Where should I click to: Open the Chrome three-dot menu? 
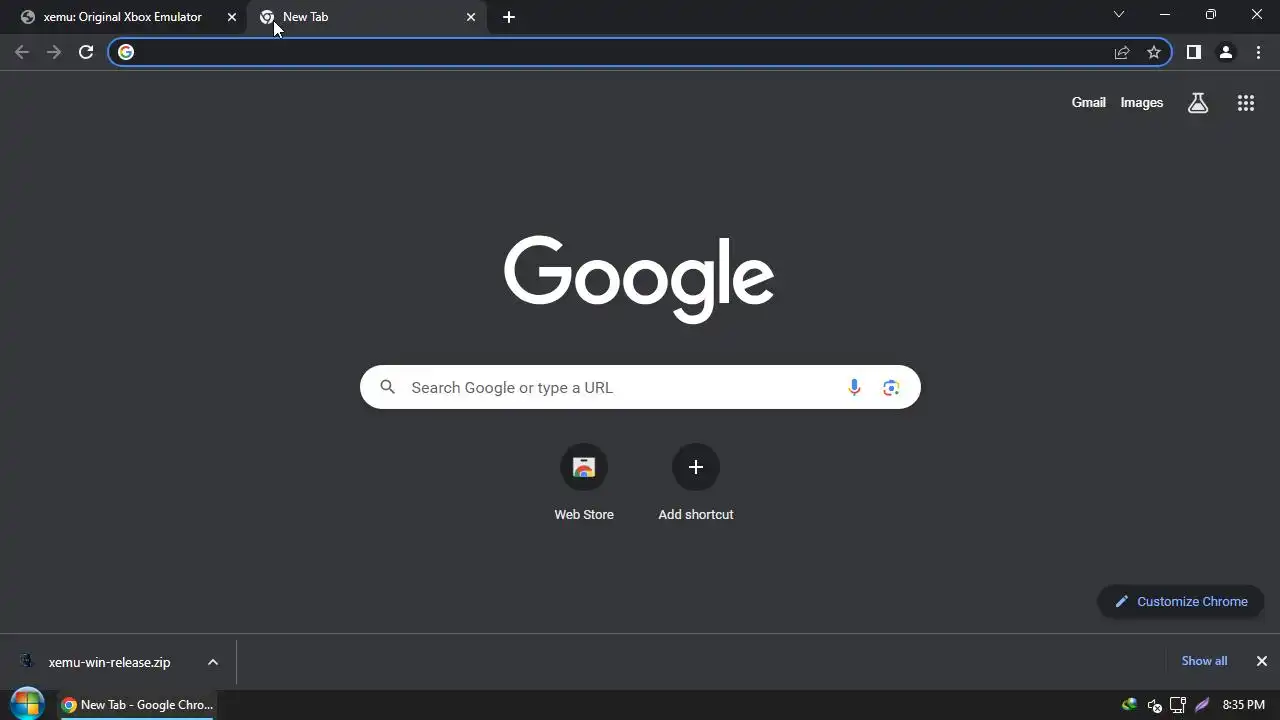1258,52
